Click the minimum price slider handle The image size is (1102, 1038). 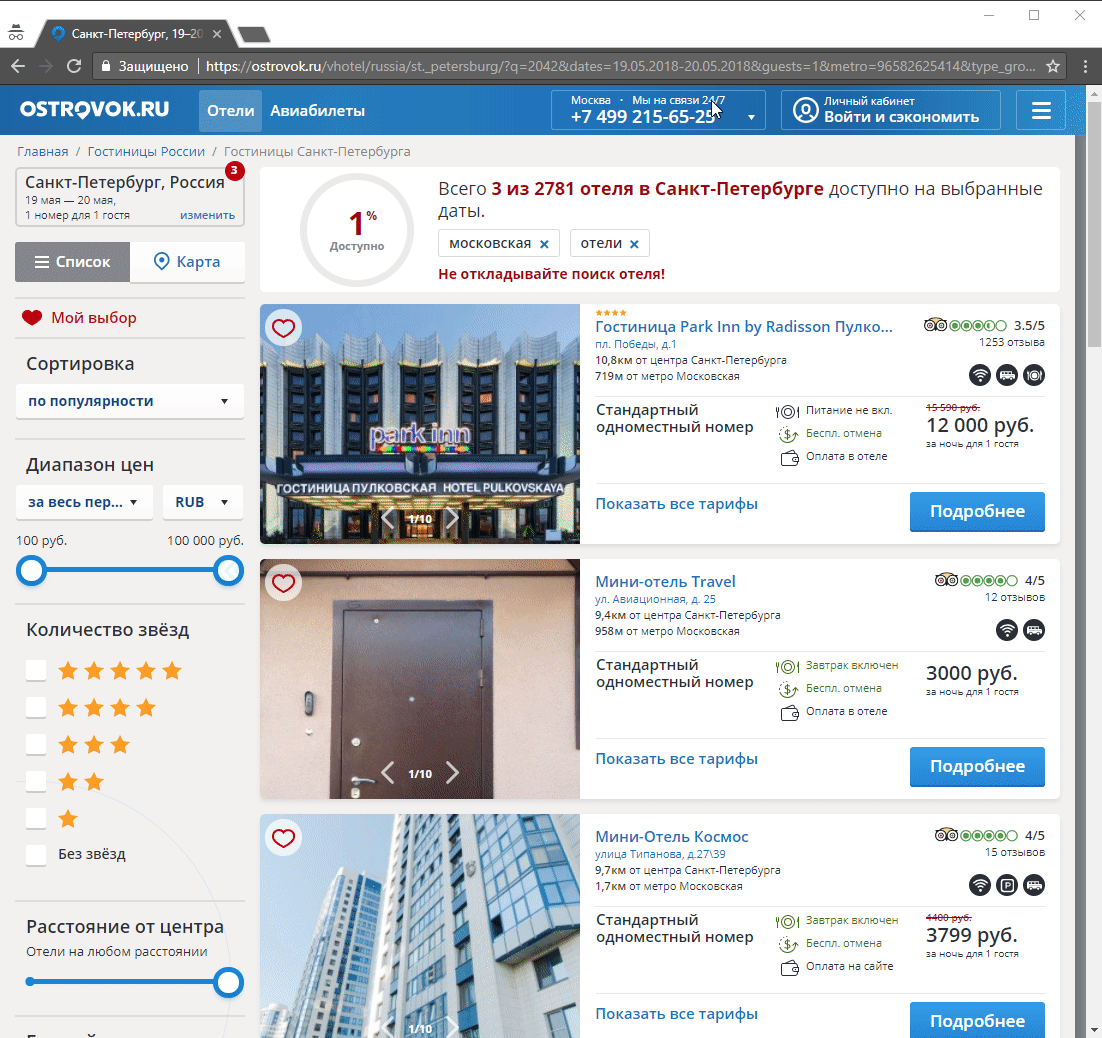(x=32, y=571)
